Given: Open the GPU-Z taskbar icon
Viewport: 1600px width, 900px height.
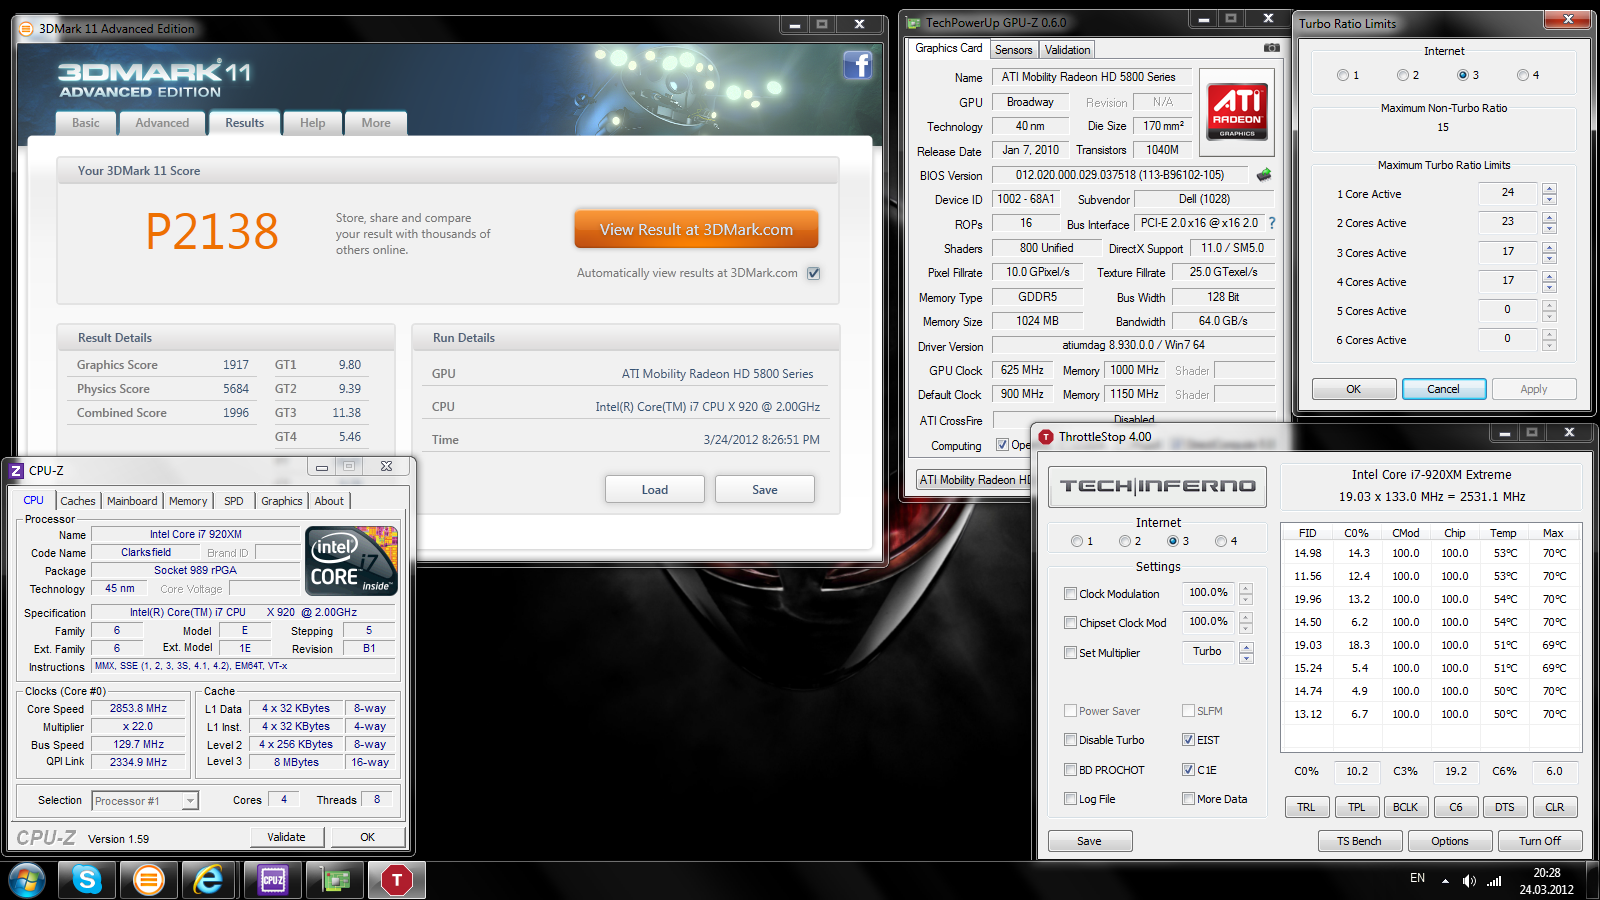Looking at the screenshot, I should tap(335, 880).
